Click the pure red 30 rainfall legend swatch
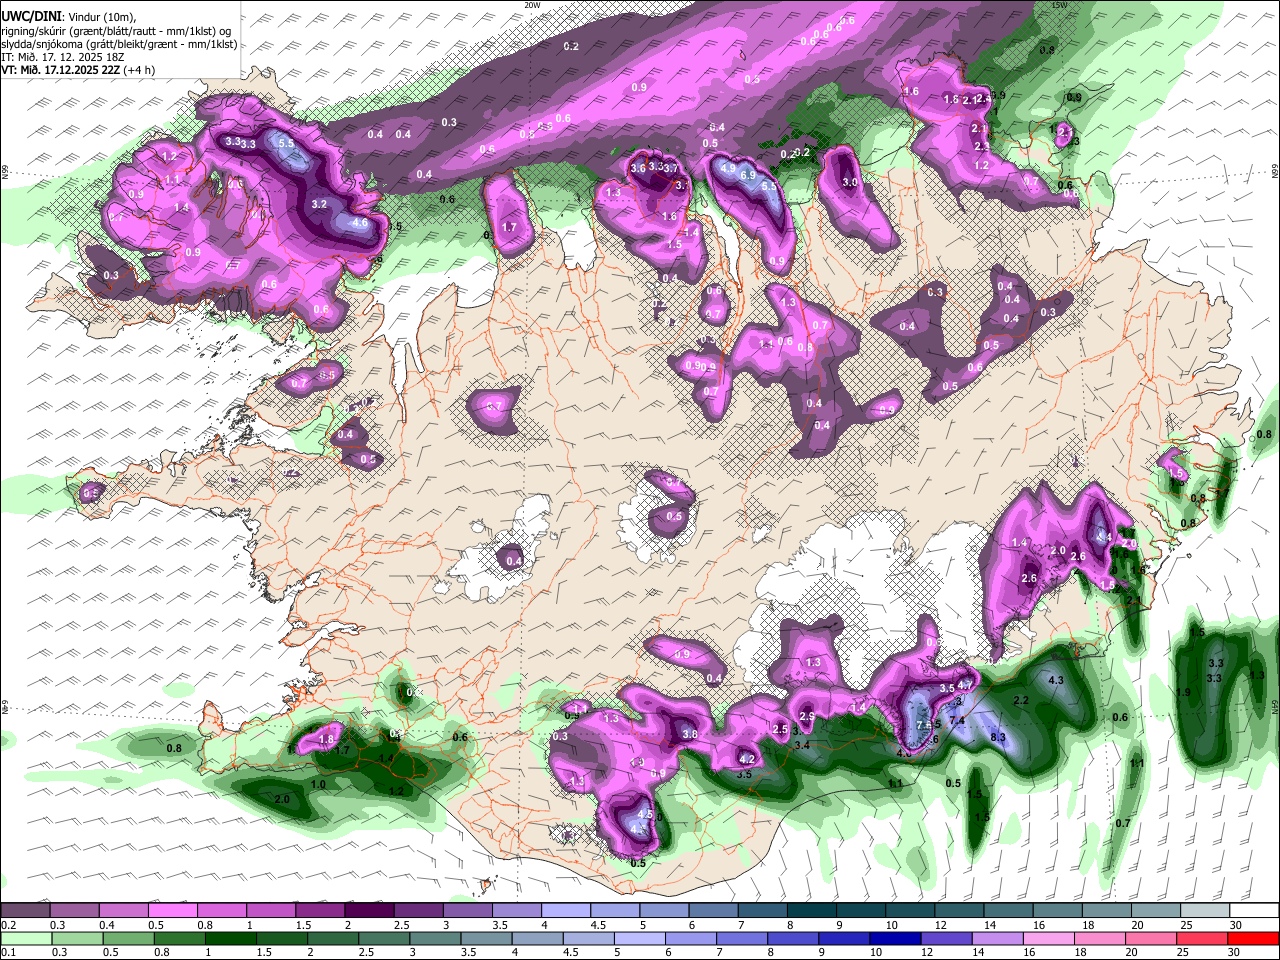This screenshot has width=1280, height=960. (1254, 938)
